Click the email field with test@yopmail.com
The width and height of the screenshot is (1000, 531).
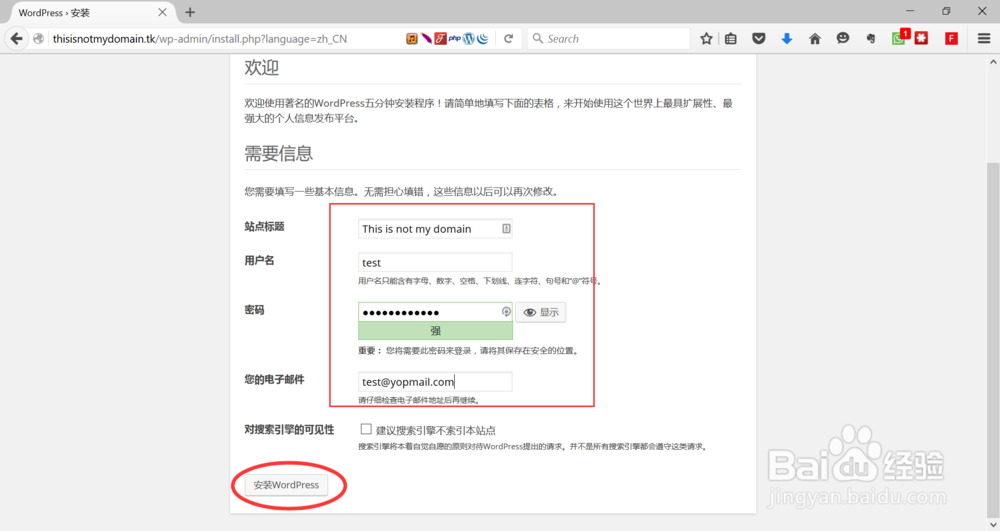435,381
